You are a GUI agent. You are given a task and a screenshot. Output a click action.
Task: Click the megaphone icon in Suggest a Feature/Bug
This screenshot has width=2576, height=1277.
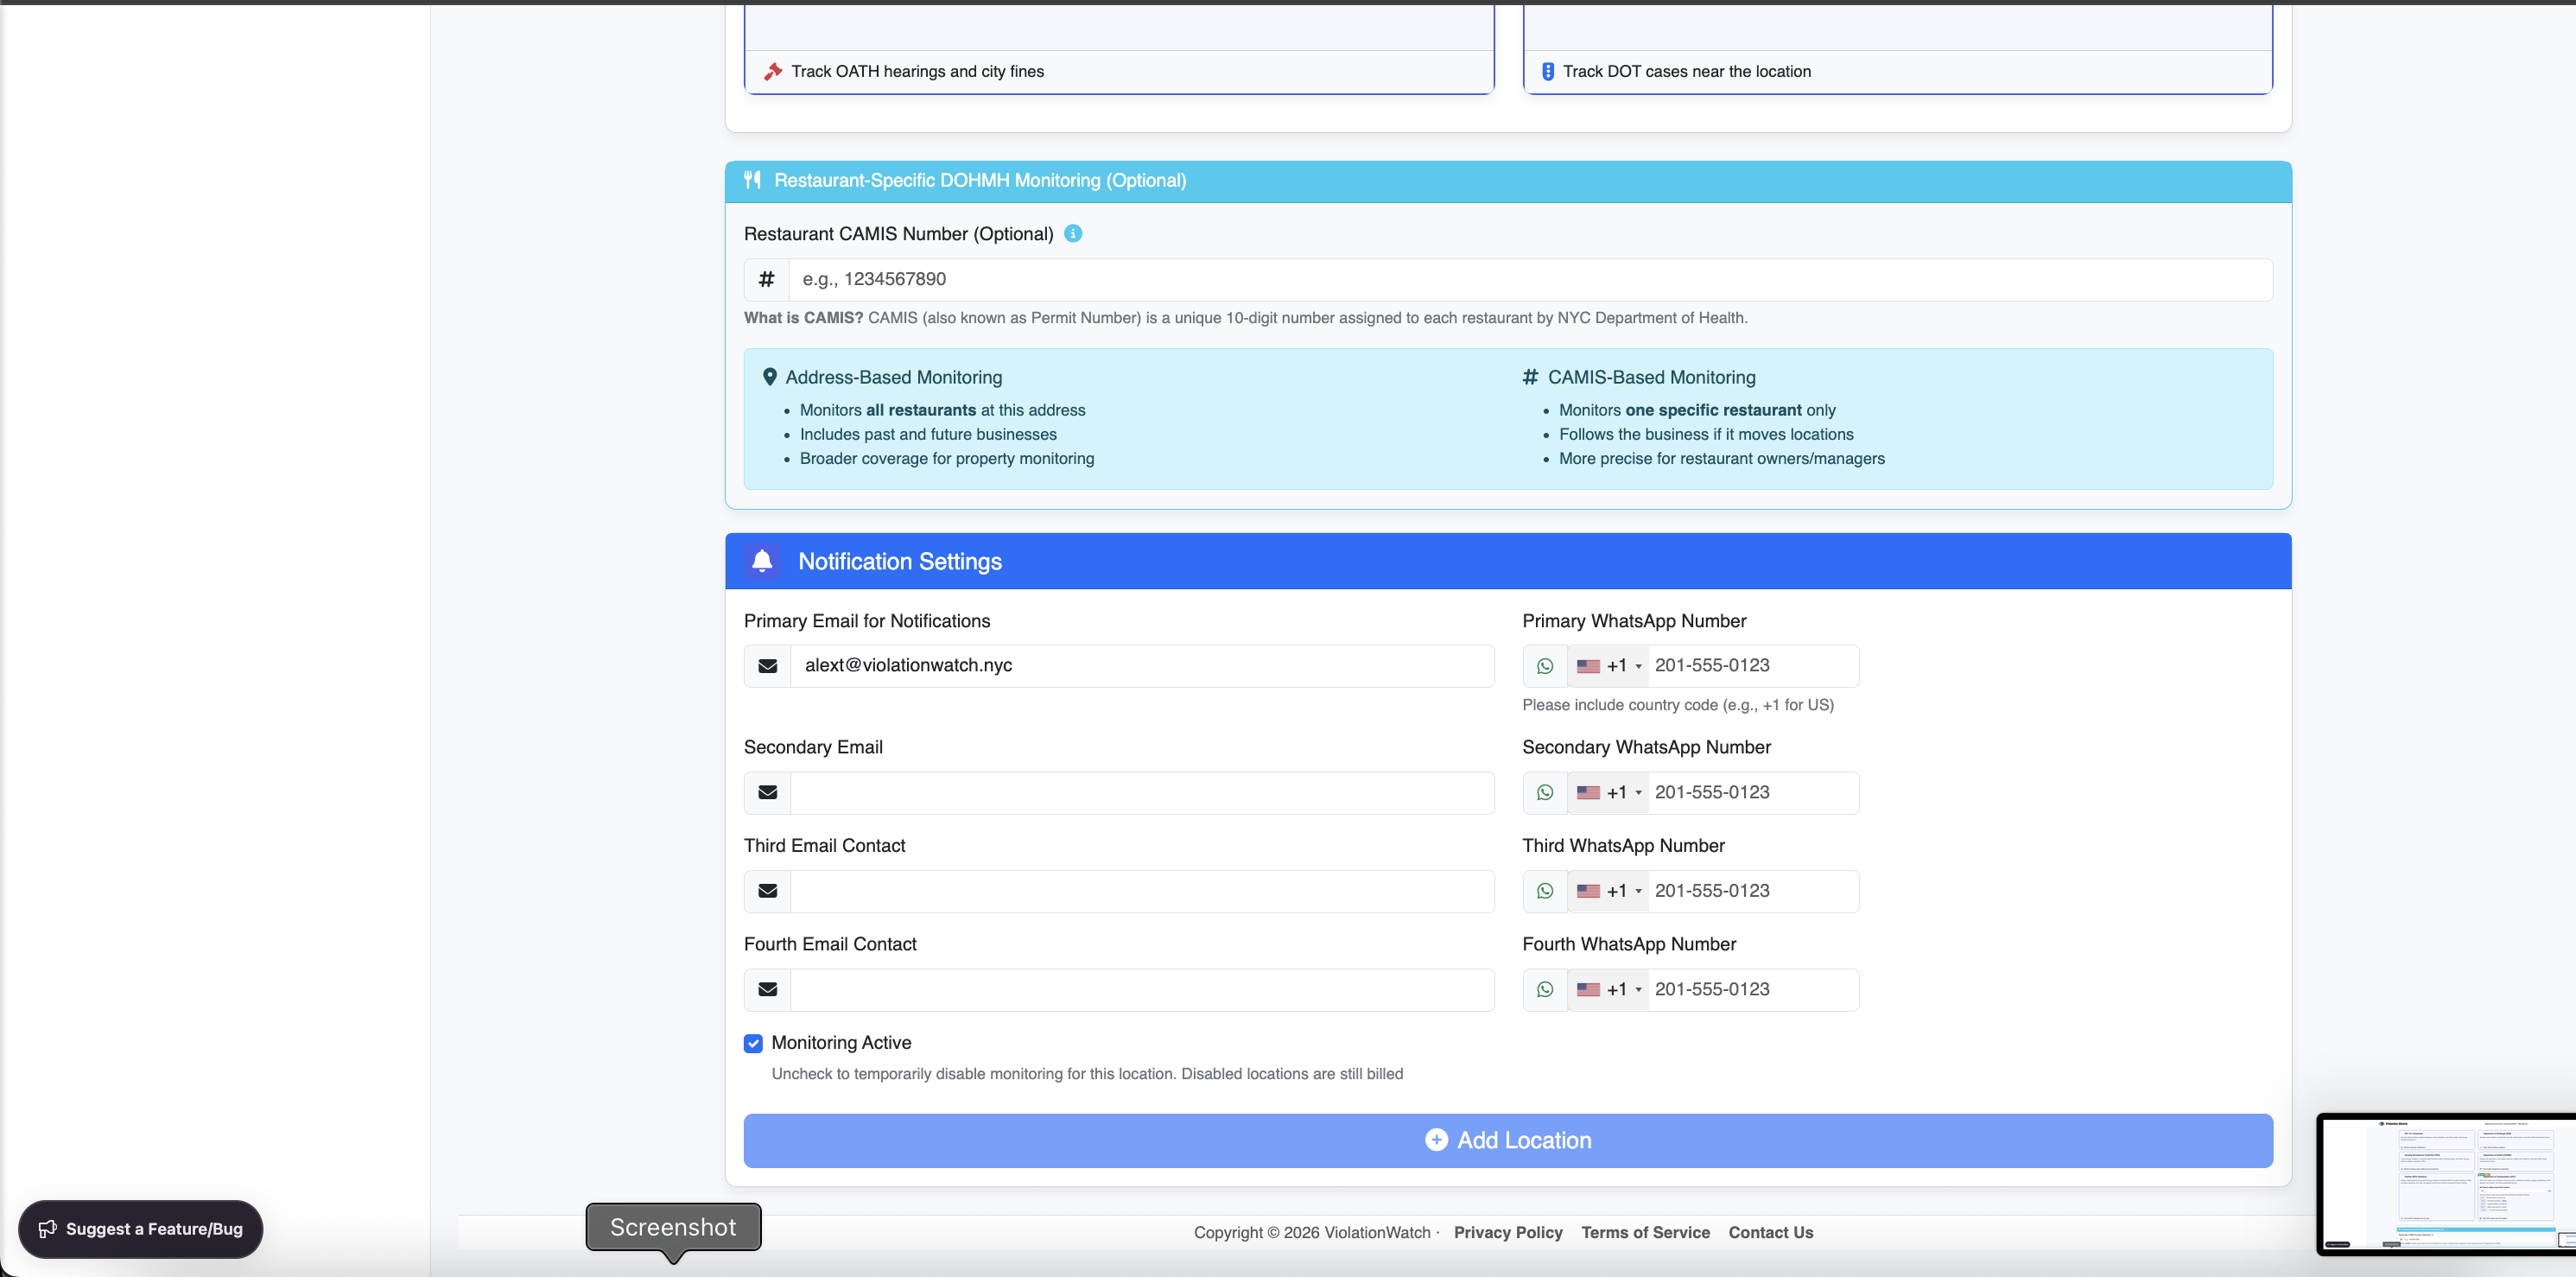(x=47, y=1229)
